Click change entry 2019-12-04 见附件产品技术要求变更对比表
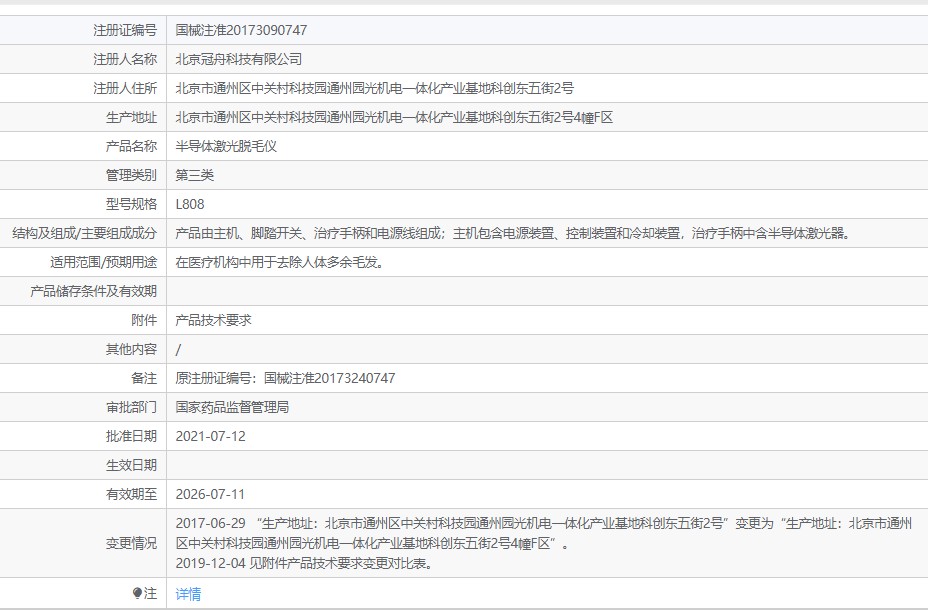Viewport: 928px width, 613px height. (x=305, y=563)
